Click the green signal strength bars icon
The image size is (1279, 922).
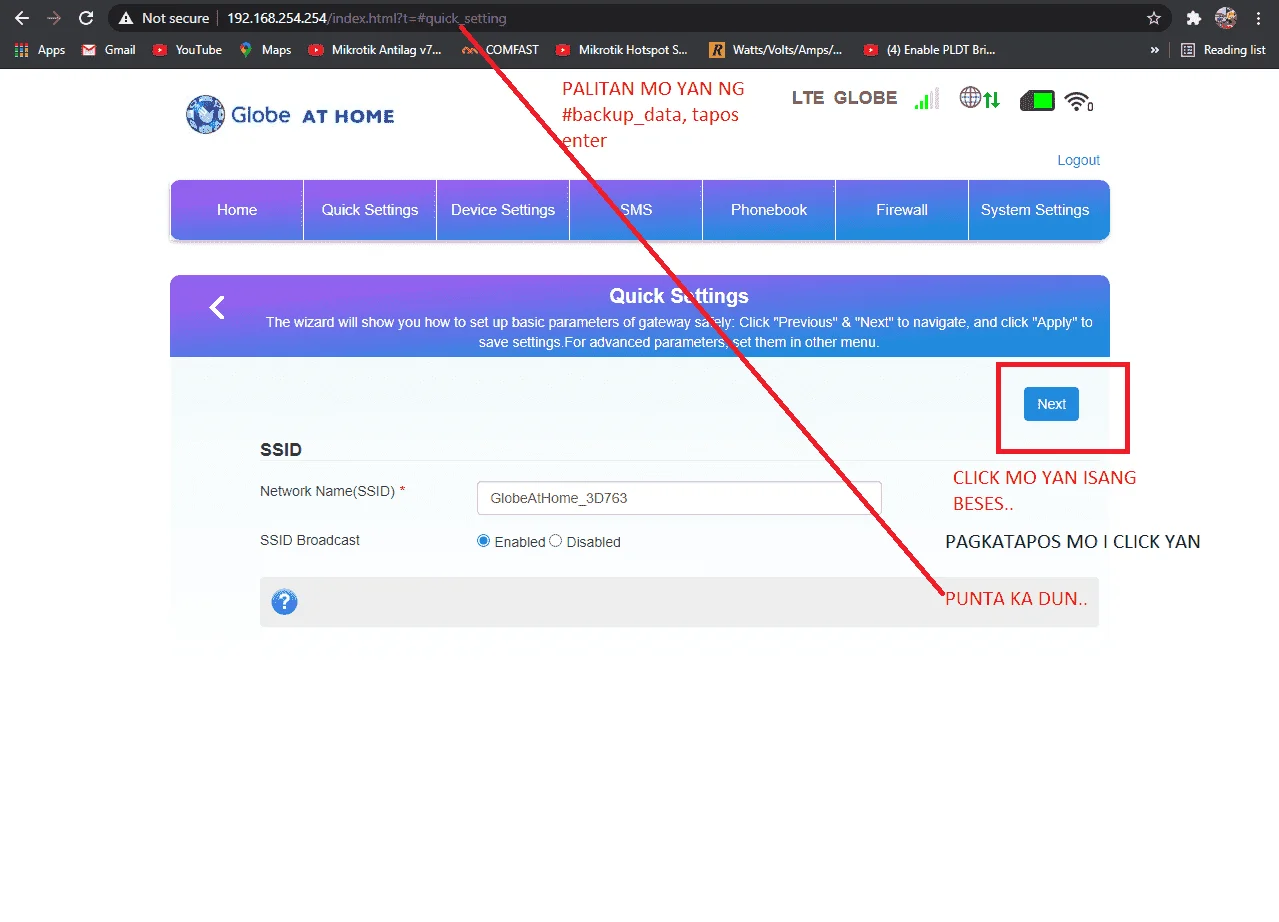click(x=927, y=99)
